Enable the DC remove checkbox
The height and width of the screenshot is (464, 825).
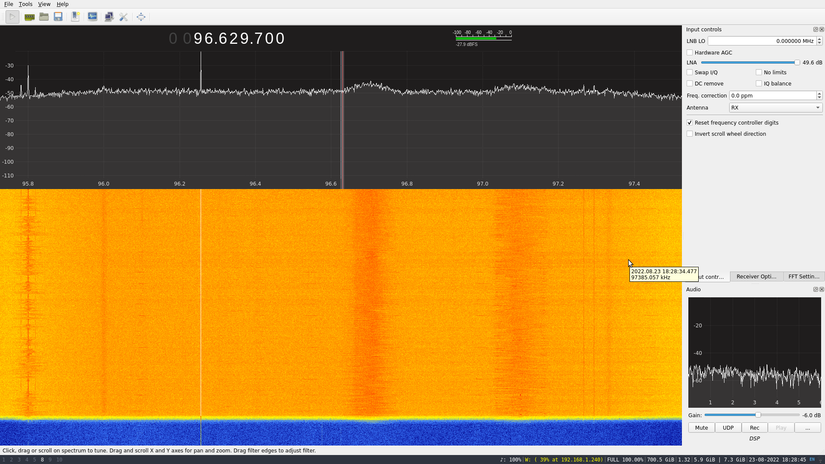click(x=690, y=84)
